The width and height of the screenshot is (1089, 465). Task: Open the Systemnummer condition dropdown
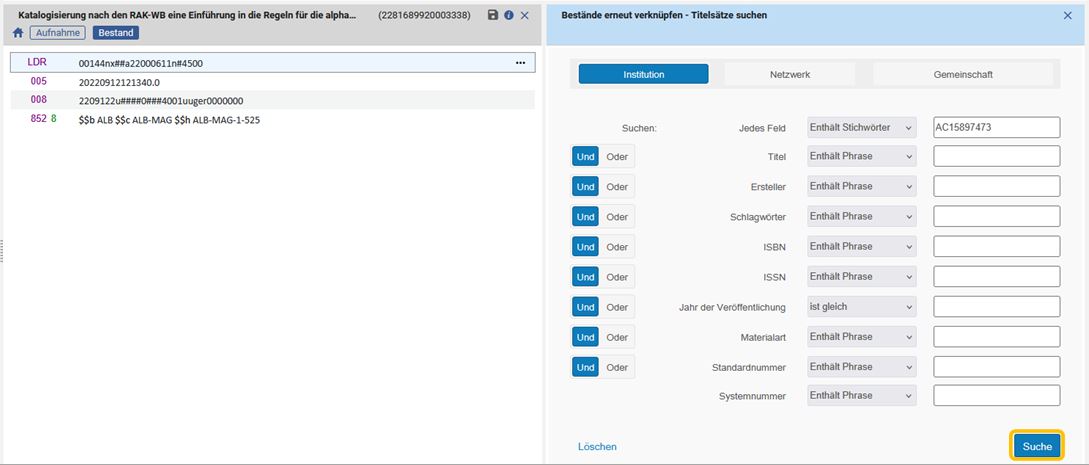(x=862, y=396)
